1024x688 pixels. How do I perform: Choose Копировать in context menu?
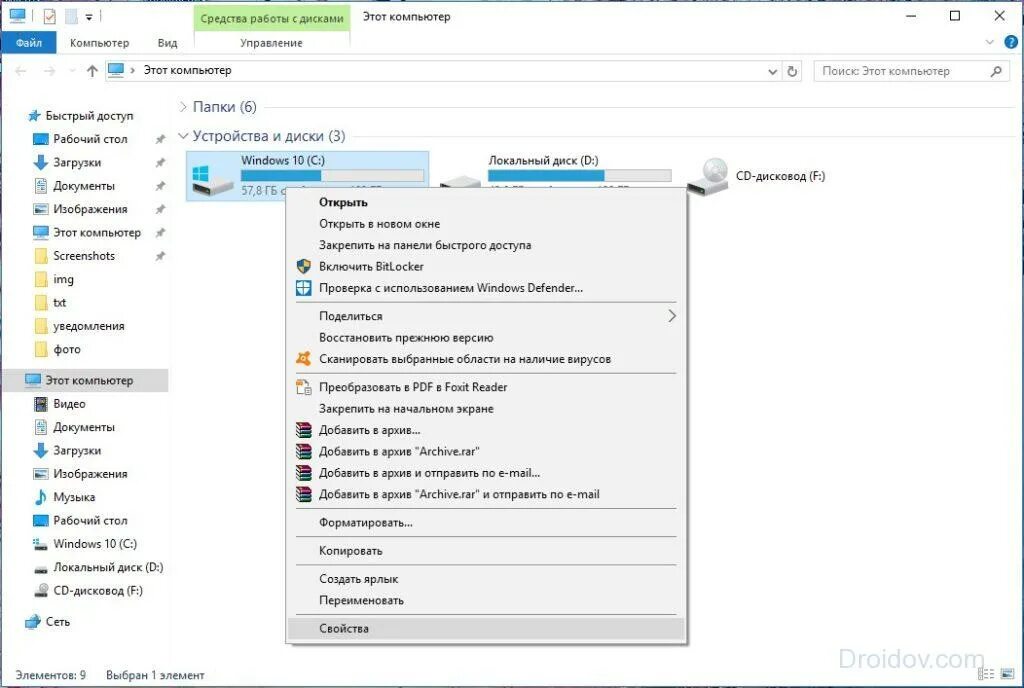pos(486,551)
